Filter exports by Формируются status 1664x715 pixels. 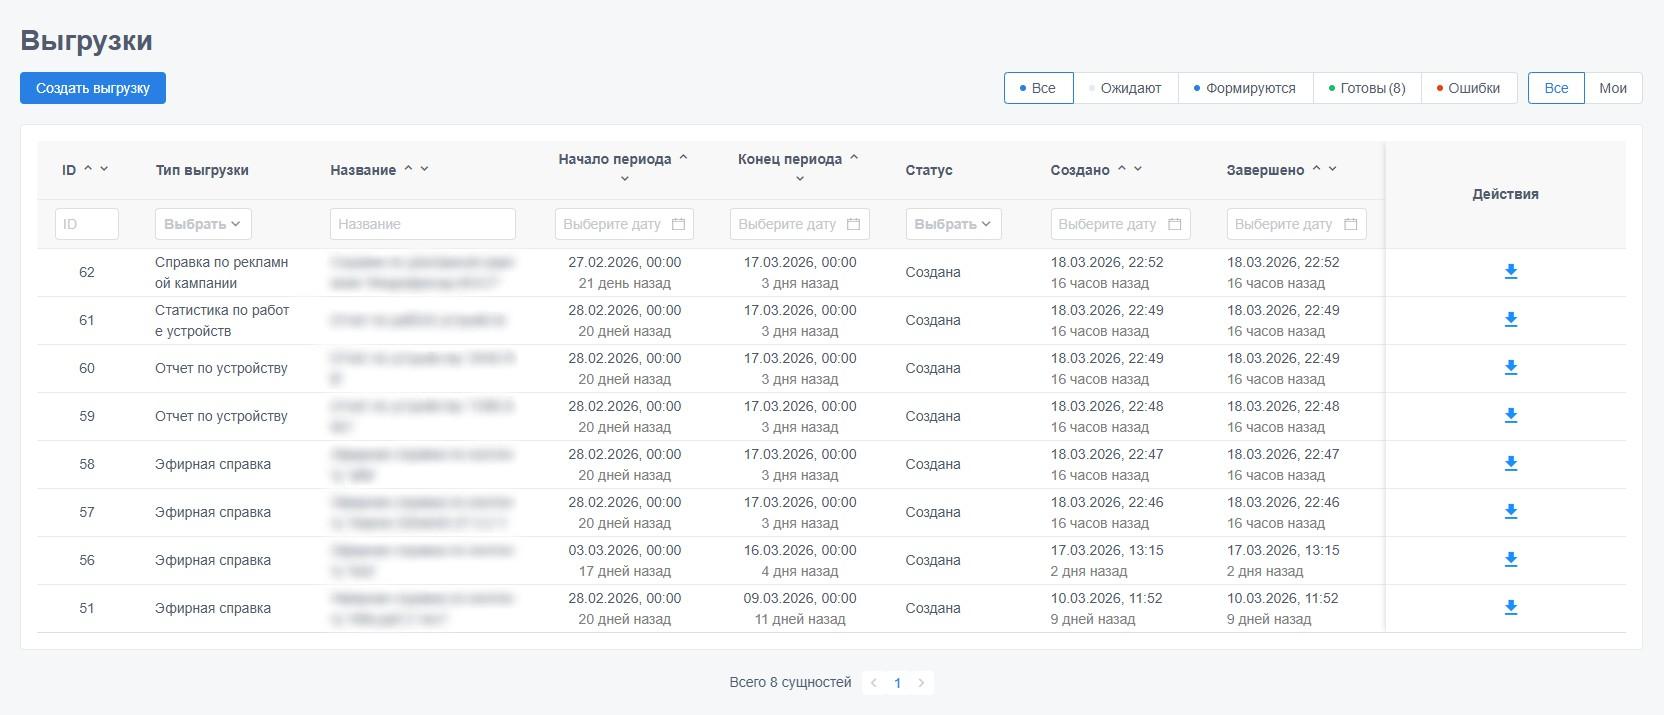tap(1246, 88)
